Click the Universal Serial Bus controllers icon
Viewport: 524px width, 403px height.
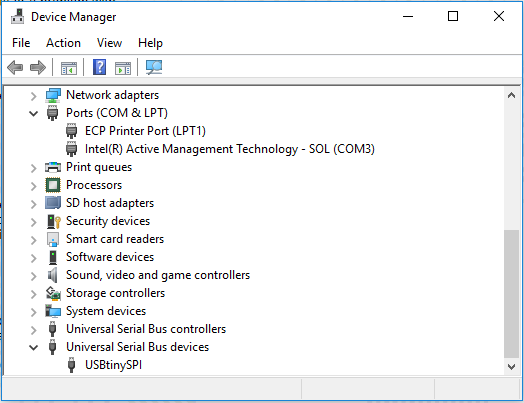click(52, 329)
